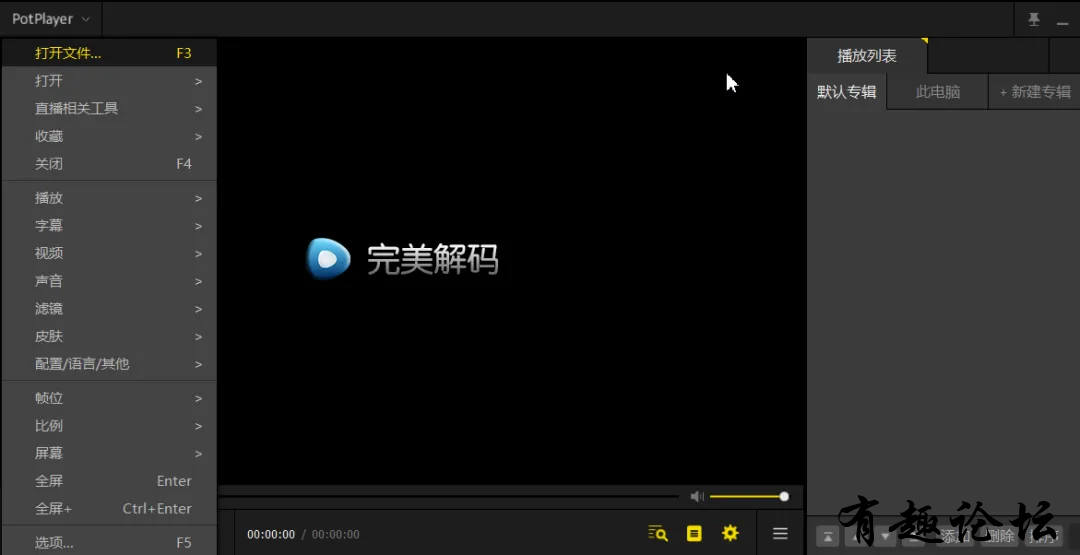Move playlist item to top
Viewport: 1080px width, 555px height.
tap(828, 536)
